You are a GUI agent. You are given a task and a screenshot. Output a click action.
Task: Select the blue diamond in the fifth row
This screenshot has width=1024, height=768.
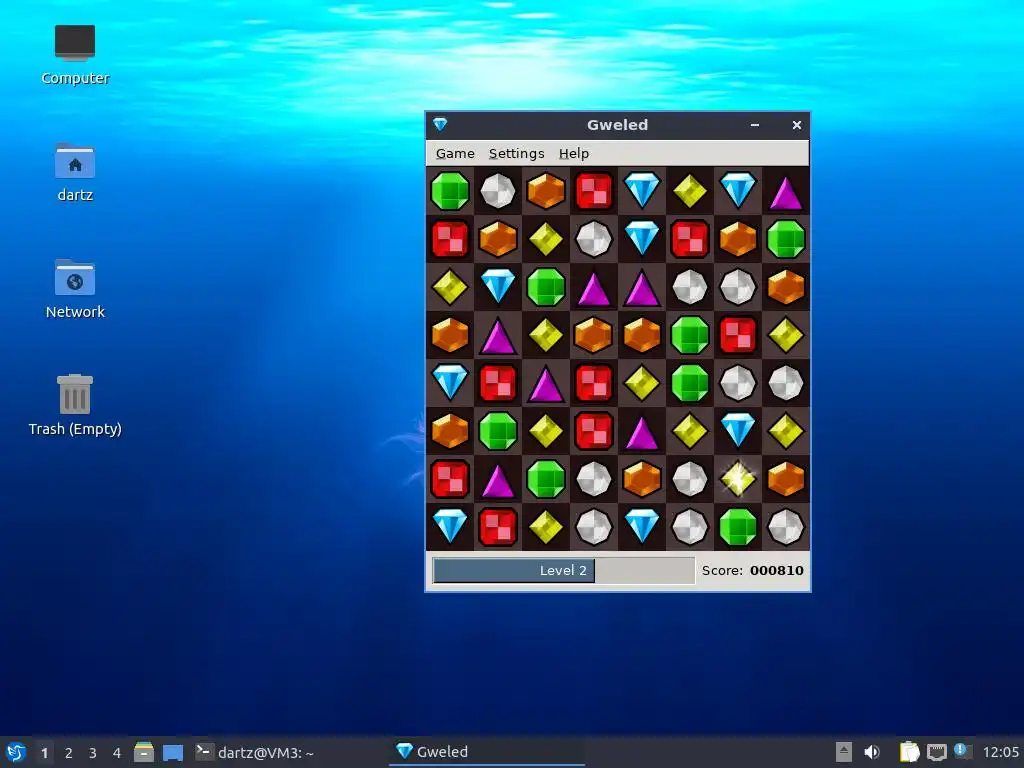point(450,382)
